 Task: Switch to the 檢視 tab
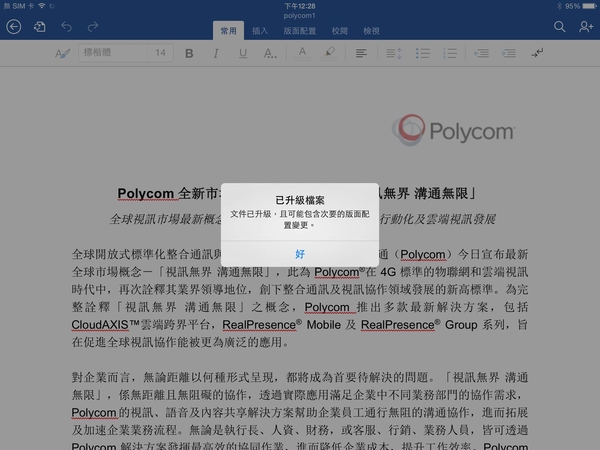click(x=371, y=31)
